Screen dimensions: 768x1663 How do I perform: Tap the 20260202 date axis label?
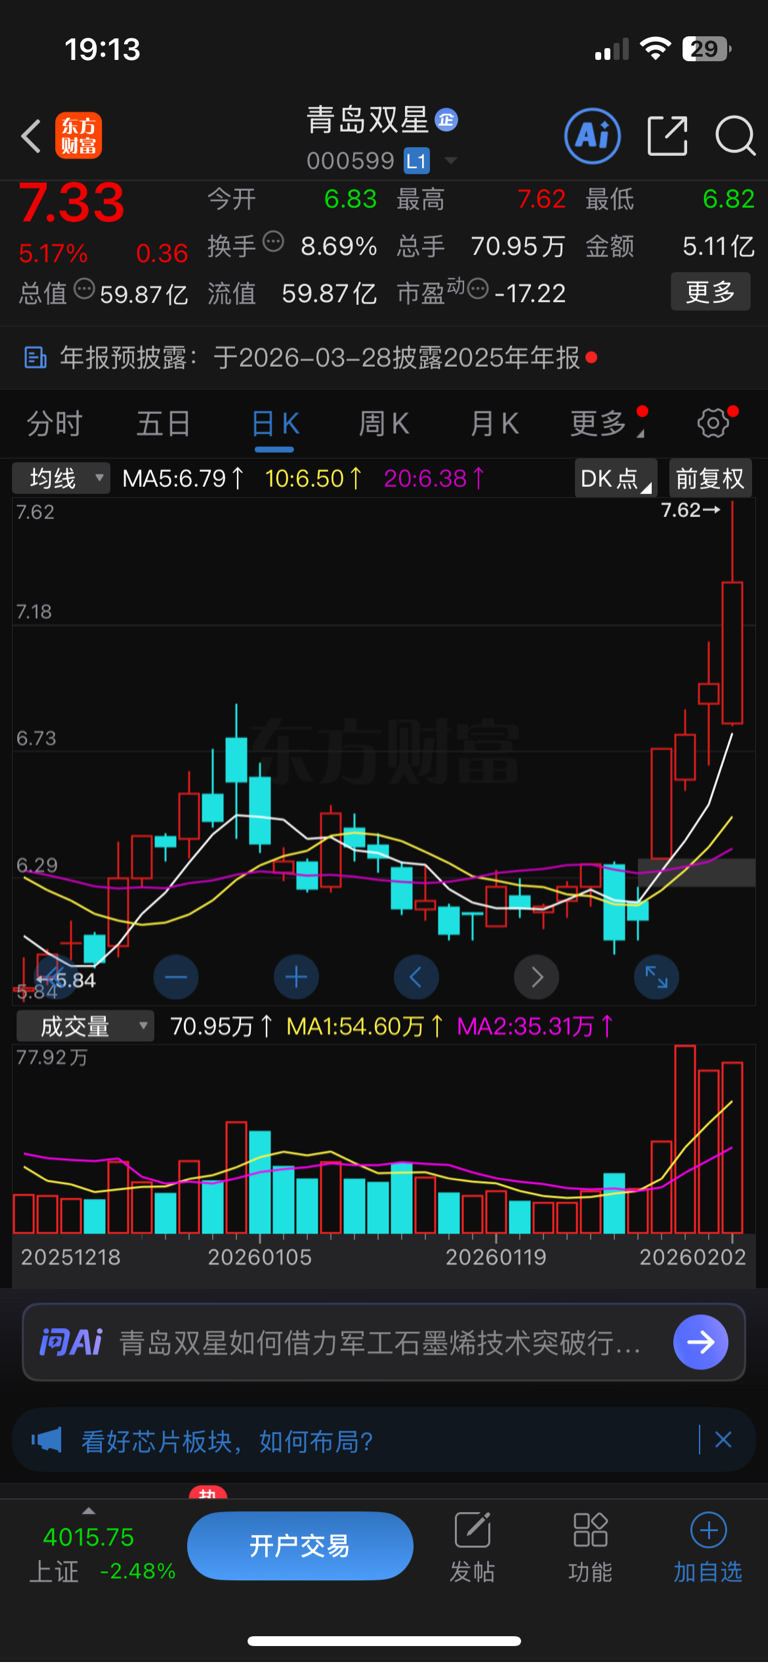click(693, 1257)
